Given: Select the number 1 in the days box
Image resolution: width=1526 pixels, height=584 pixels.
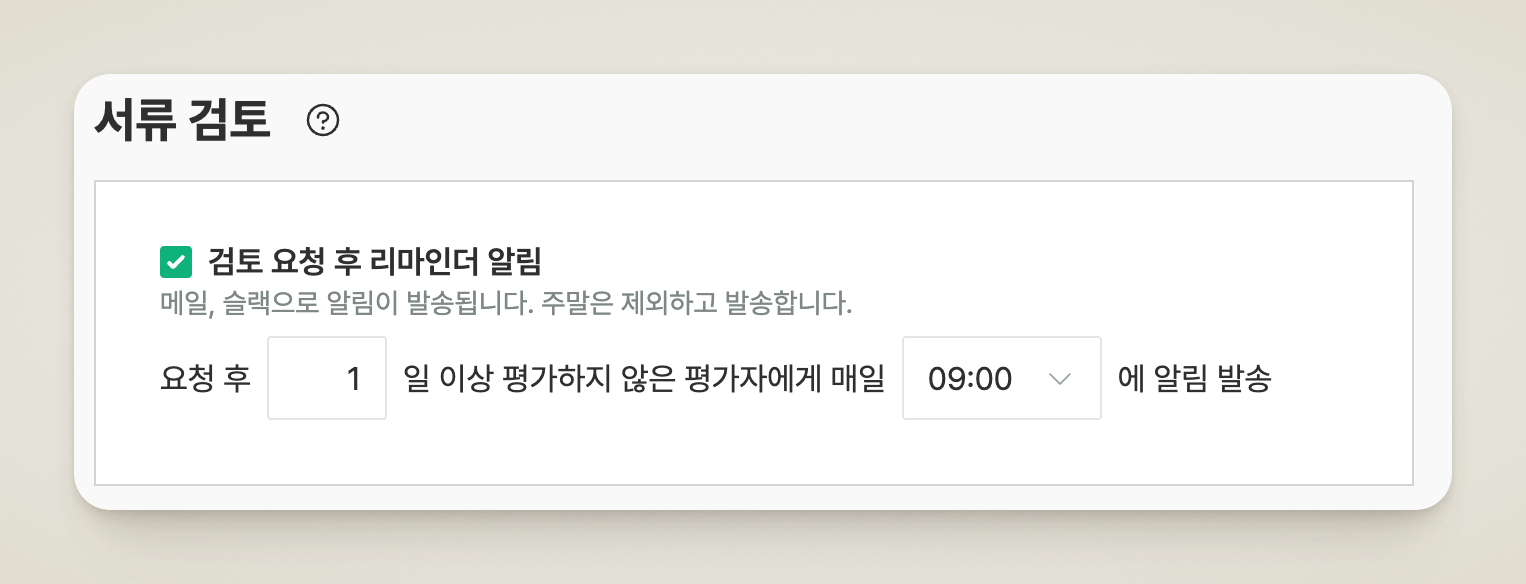Looking at the screenshot, I should 352,379.
